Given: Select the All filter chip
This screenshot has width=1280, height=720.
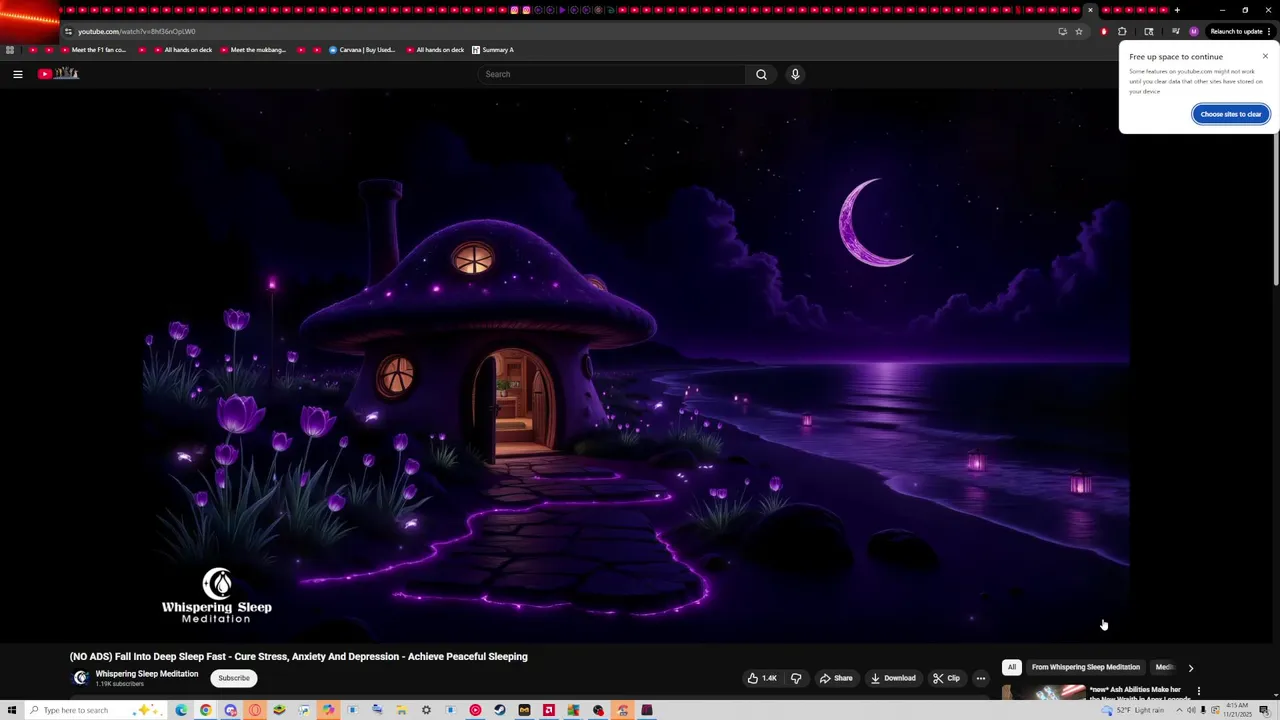Looking at the screenshot, I should coord(1011,667).
